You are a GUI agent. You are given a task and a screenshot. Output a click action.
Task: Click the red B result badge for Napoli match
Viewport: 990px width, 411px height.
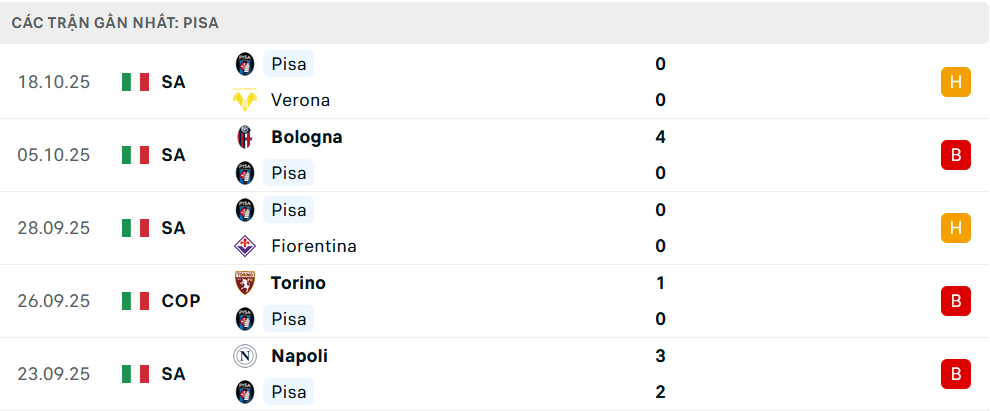click(956, 374)
